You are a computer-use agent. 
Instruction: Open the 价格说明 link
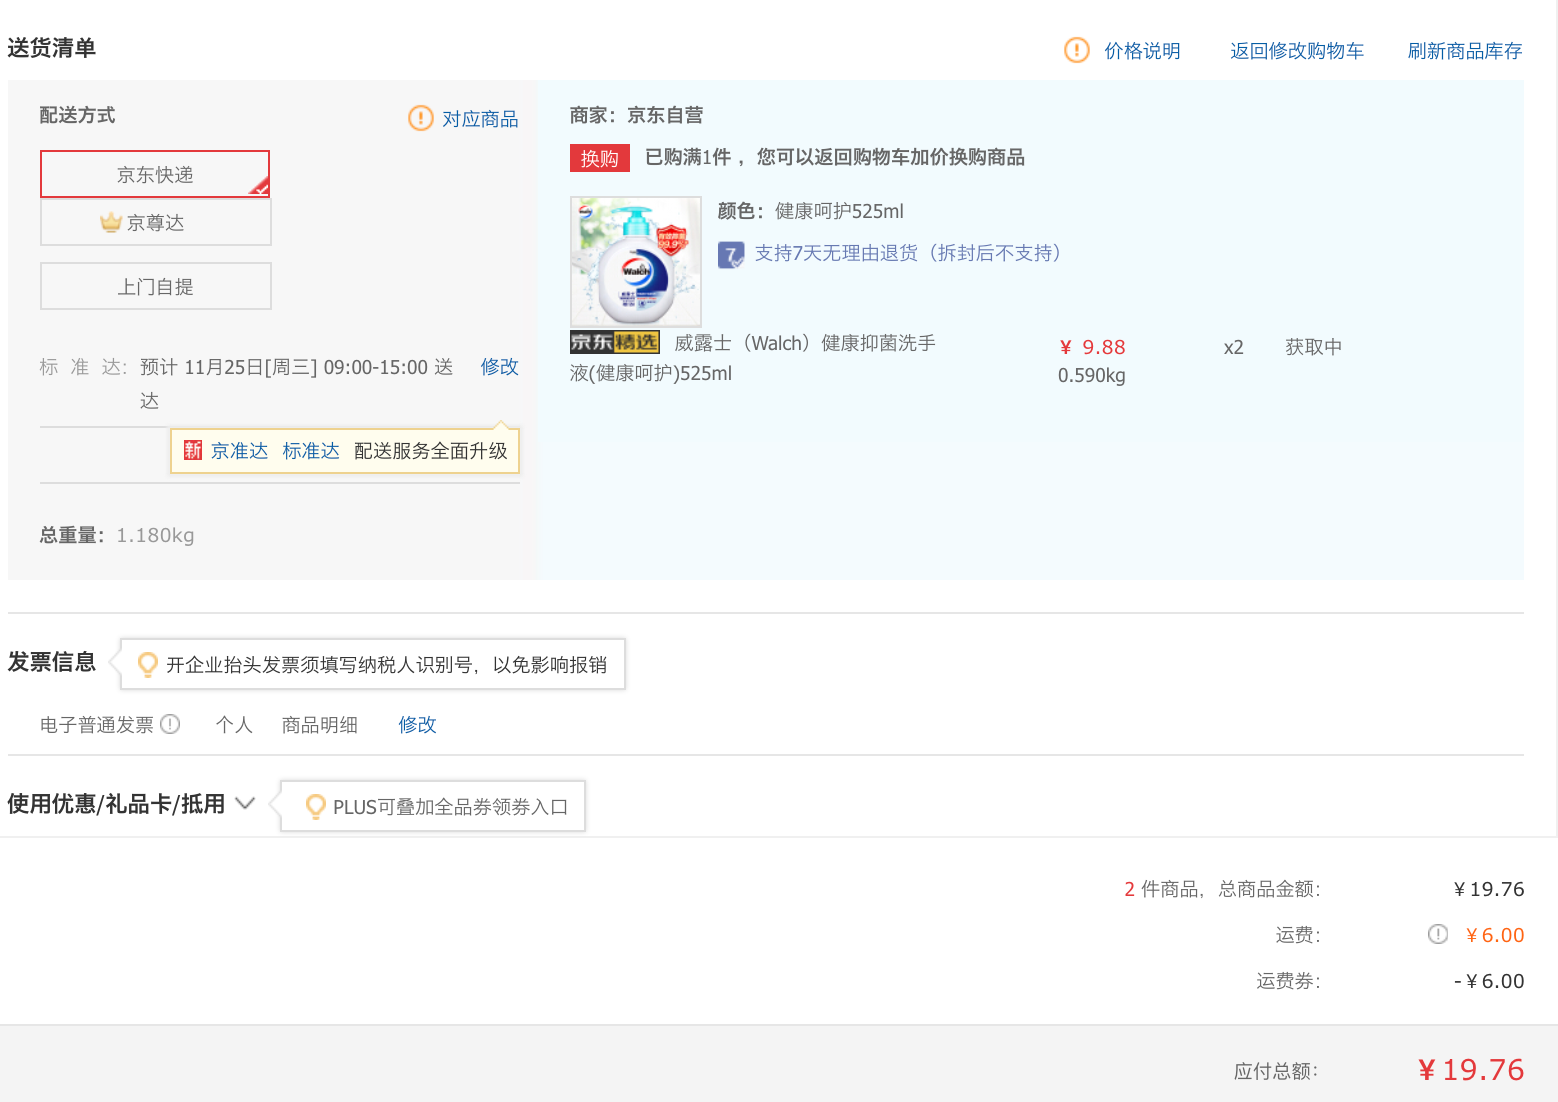pyautogui.click(x=1142, y=51)
